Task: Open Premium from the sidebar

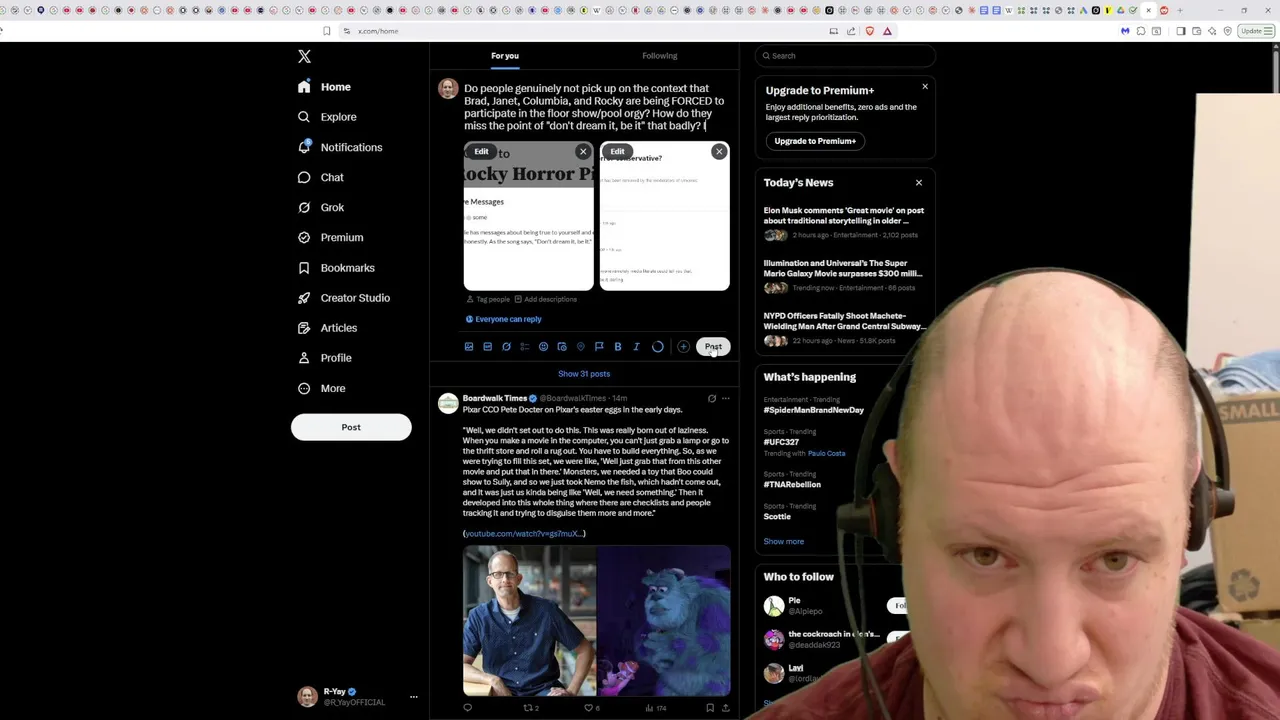Action: point(330,237)
